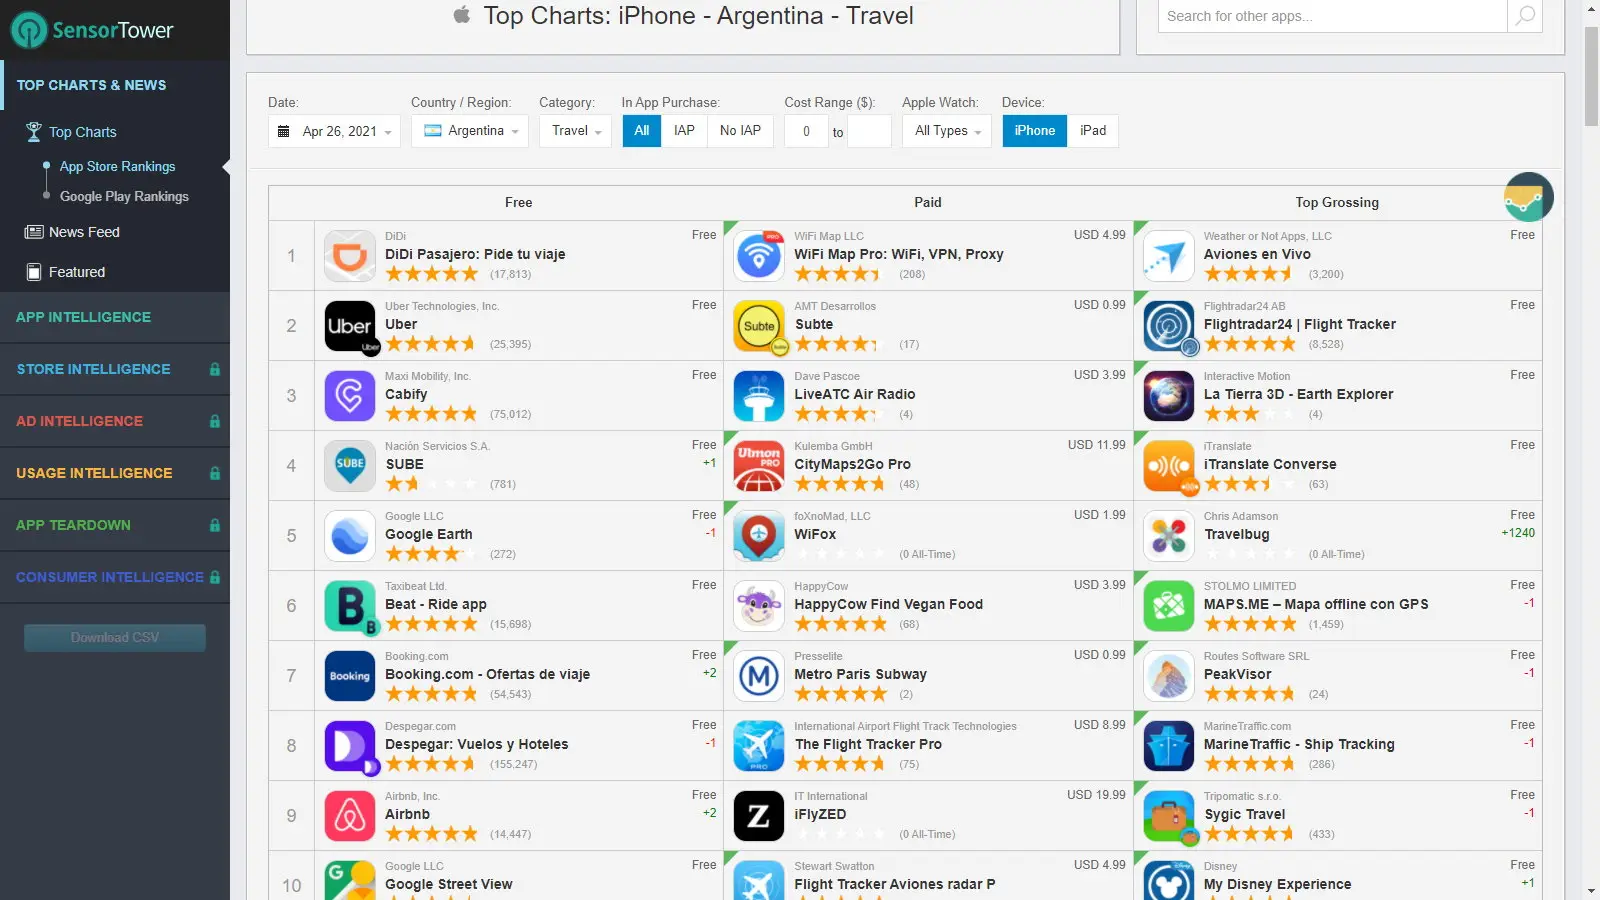The image size is (1600, 900).
Task: Open the News Feed menu item
Action: [84, 232]
